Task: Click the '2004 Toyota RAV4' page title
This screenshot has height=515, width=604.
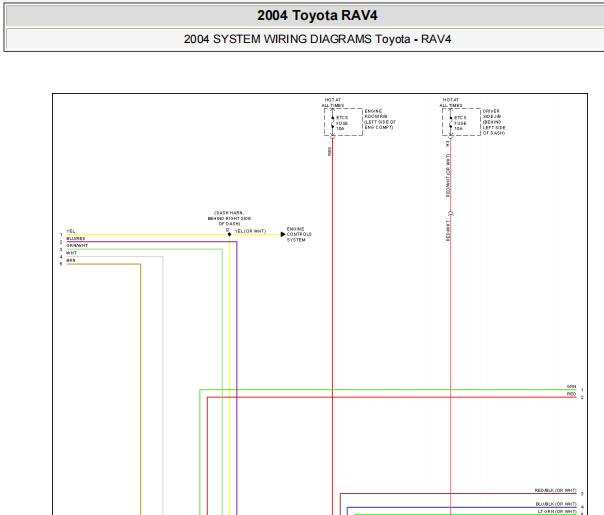Action: pos(317,16)
